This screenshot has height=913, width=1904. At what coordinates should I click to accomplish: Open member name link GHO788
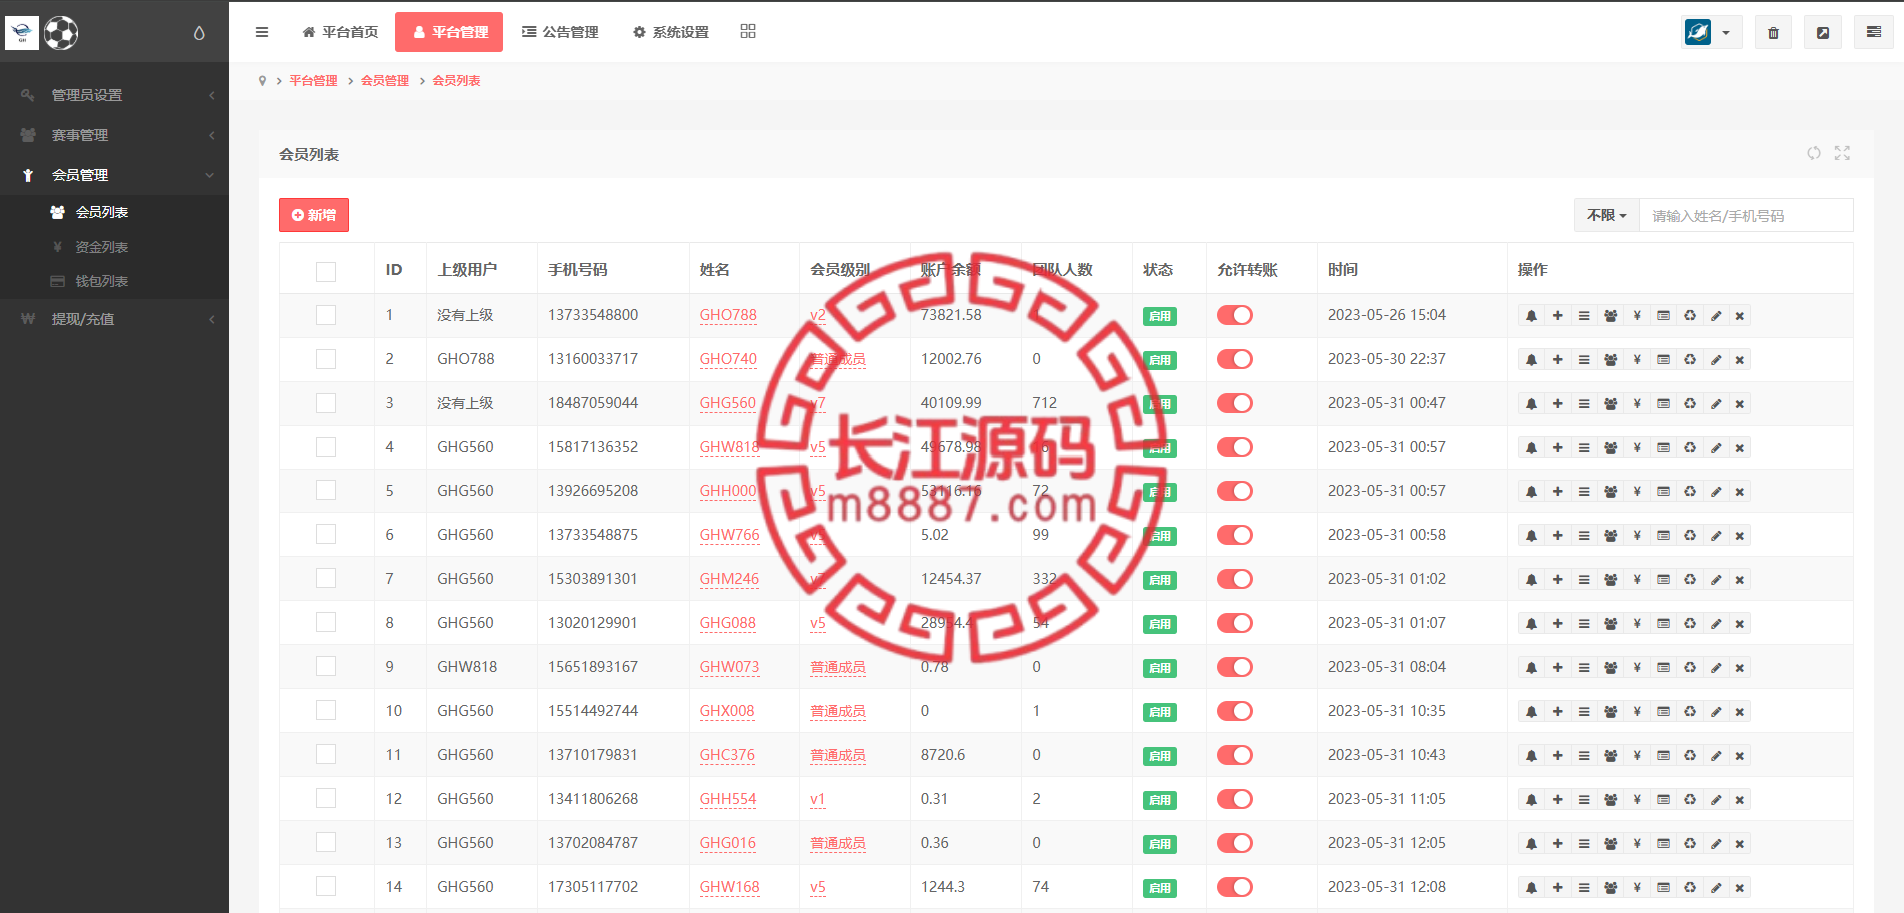[728, 315]
